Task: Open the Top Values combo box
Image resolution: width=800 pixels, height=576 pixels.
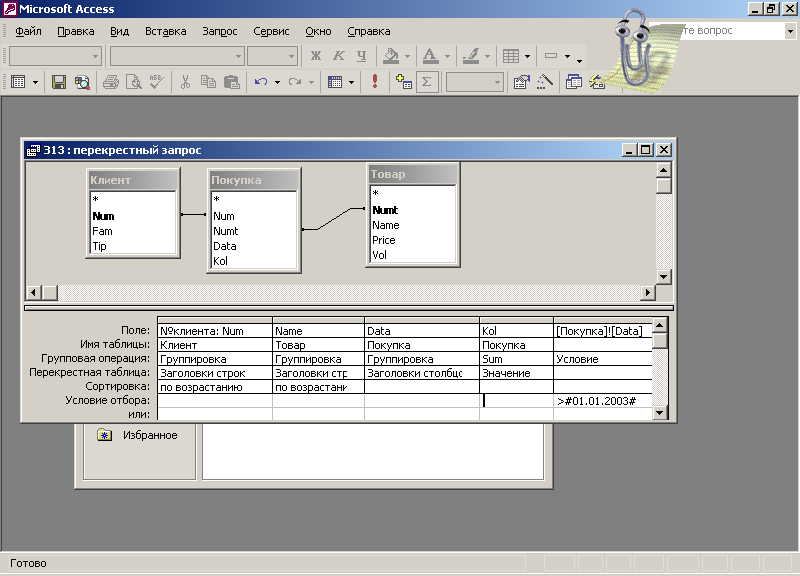Action: [x=474, y=82]
